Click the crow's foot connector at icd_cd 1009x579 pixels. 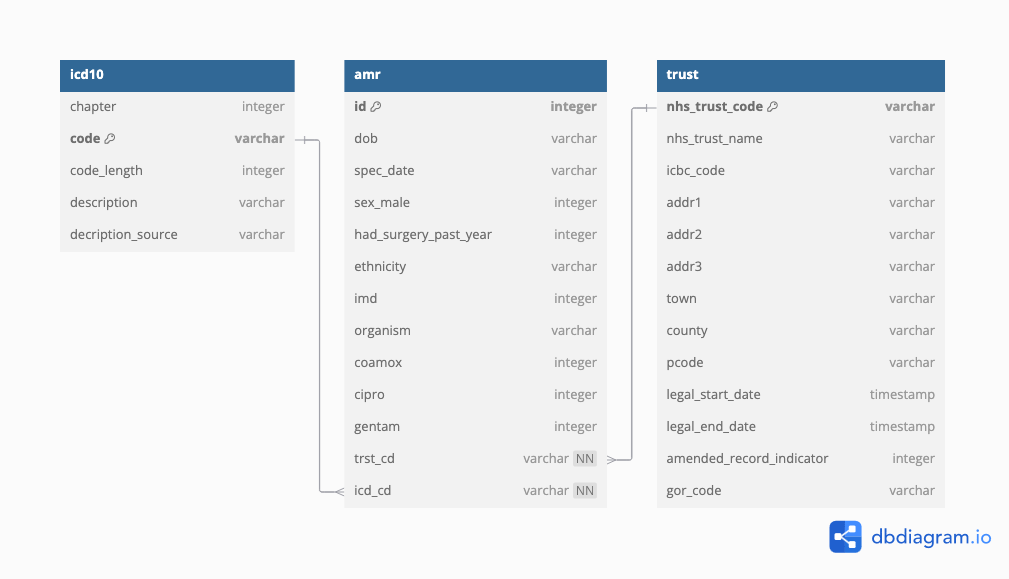click(x=339, y=492)
